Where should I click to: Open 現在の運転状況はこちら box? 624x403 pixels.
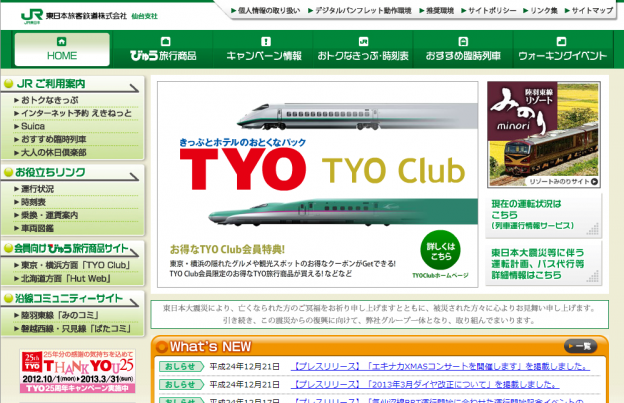[x=544, y=215]
